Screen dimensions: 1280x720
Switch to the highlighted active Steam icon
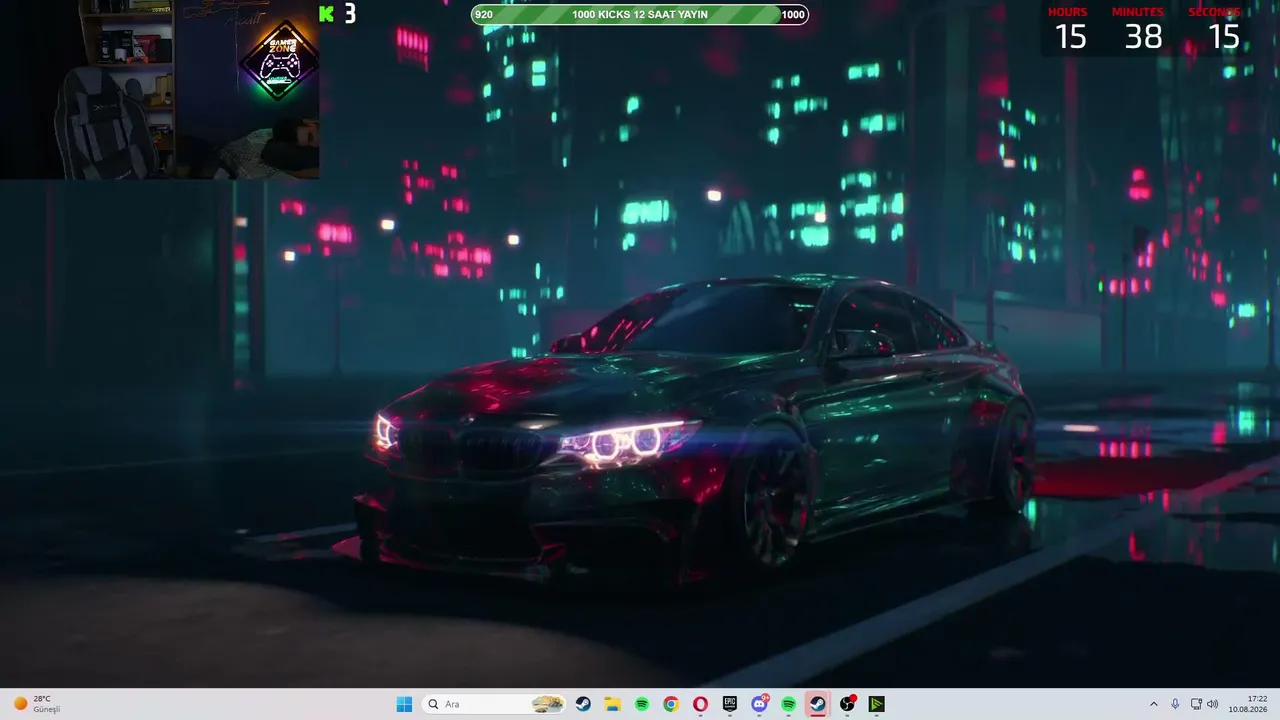point(818,704)
